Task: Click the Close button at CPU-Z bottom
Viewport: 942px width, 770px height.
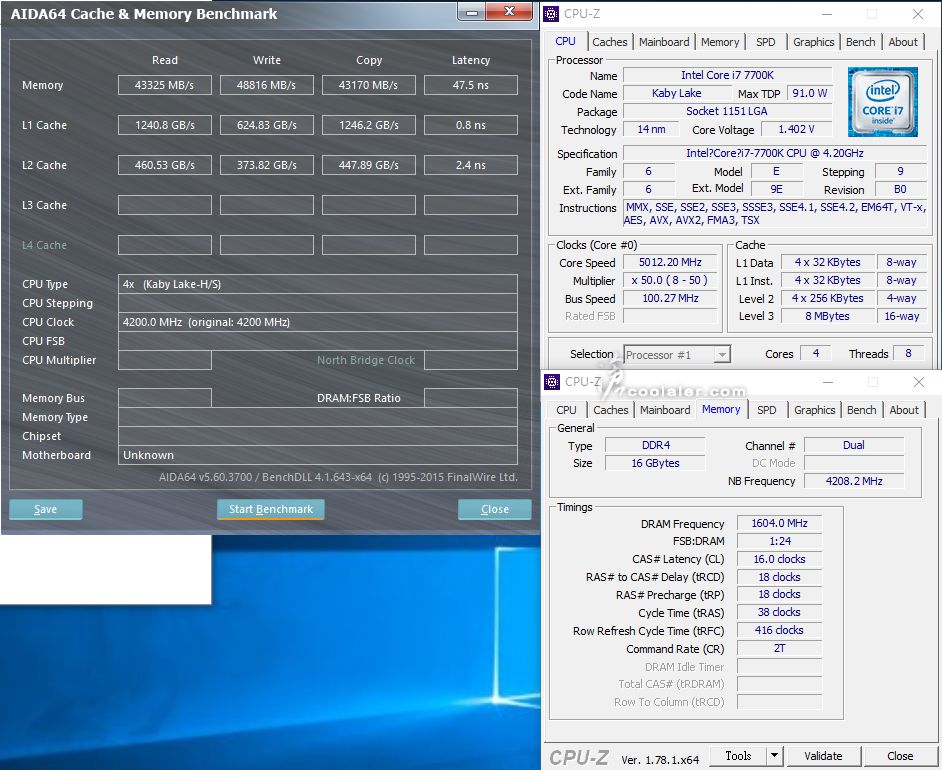Action: pyautogui.click(x=900, y=756)
